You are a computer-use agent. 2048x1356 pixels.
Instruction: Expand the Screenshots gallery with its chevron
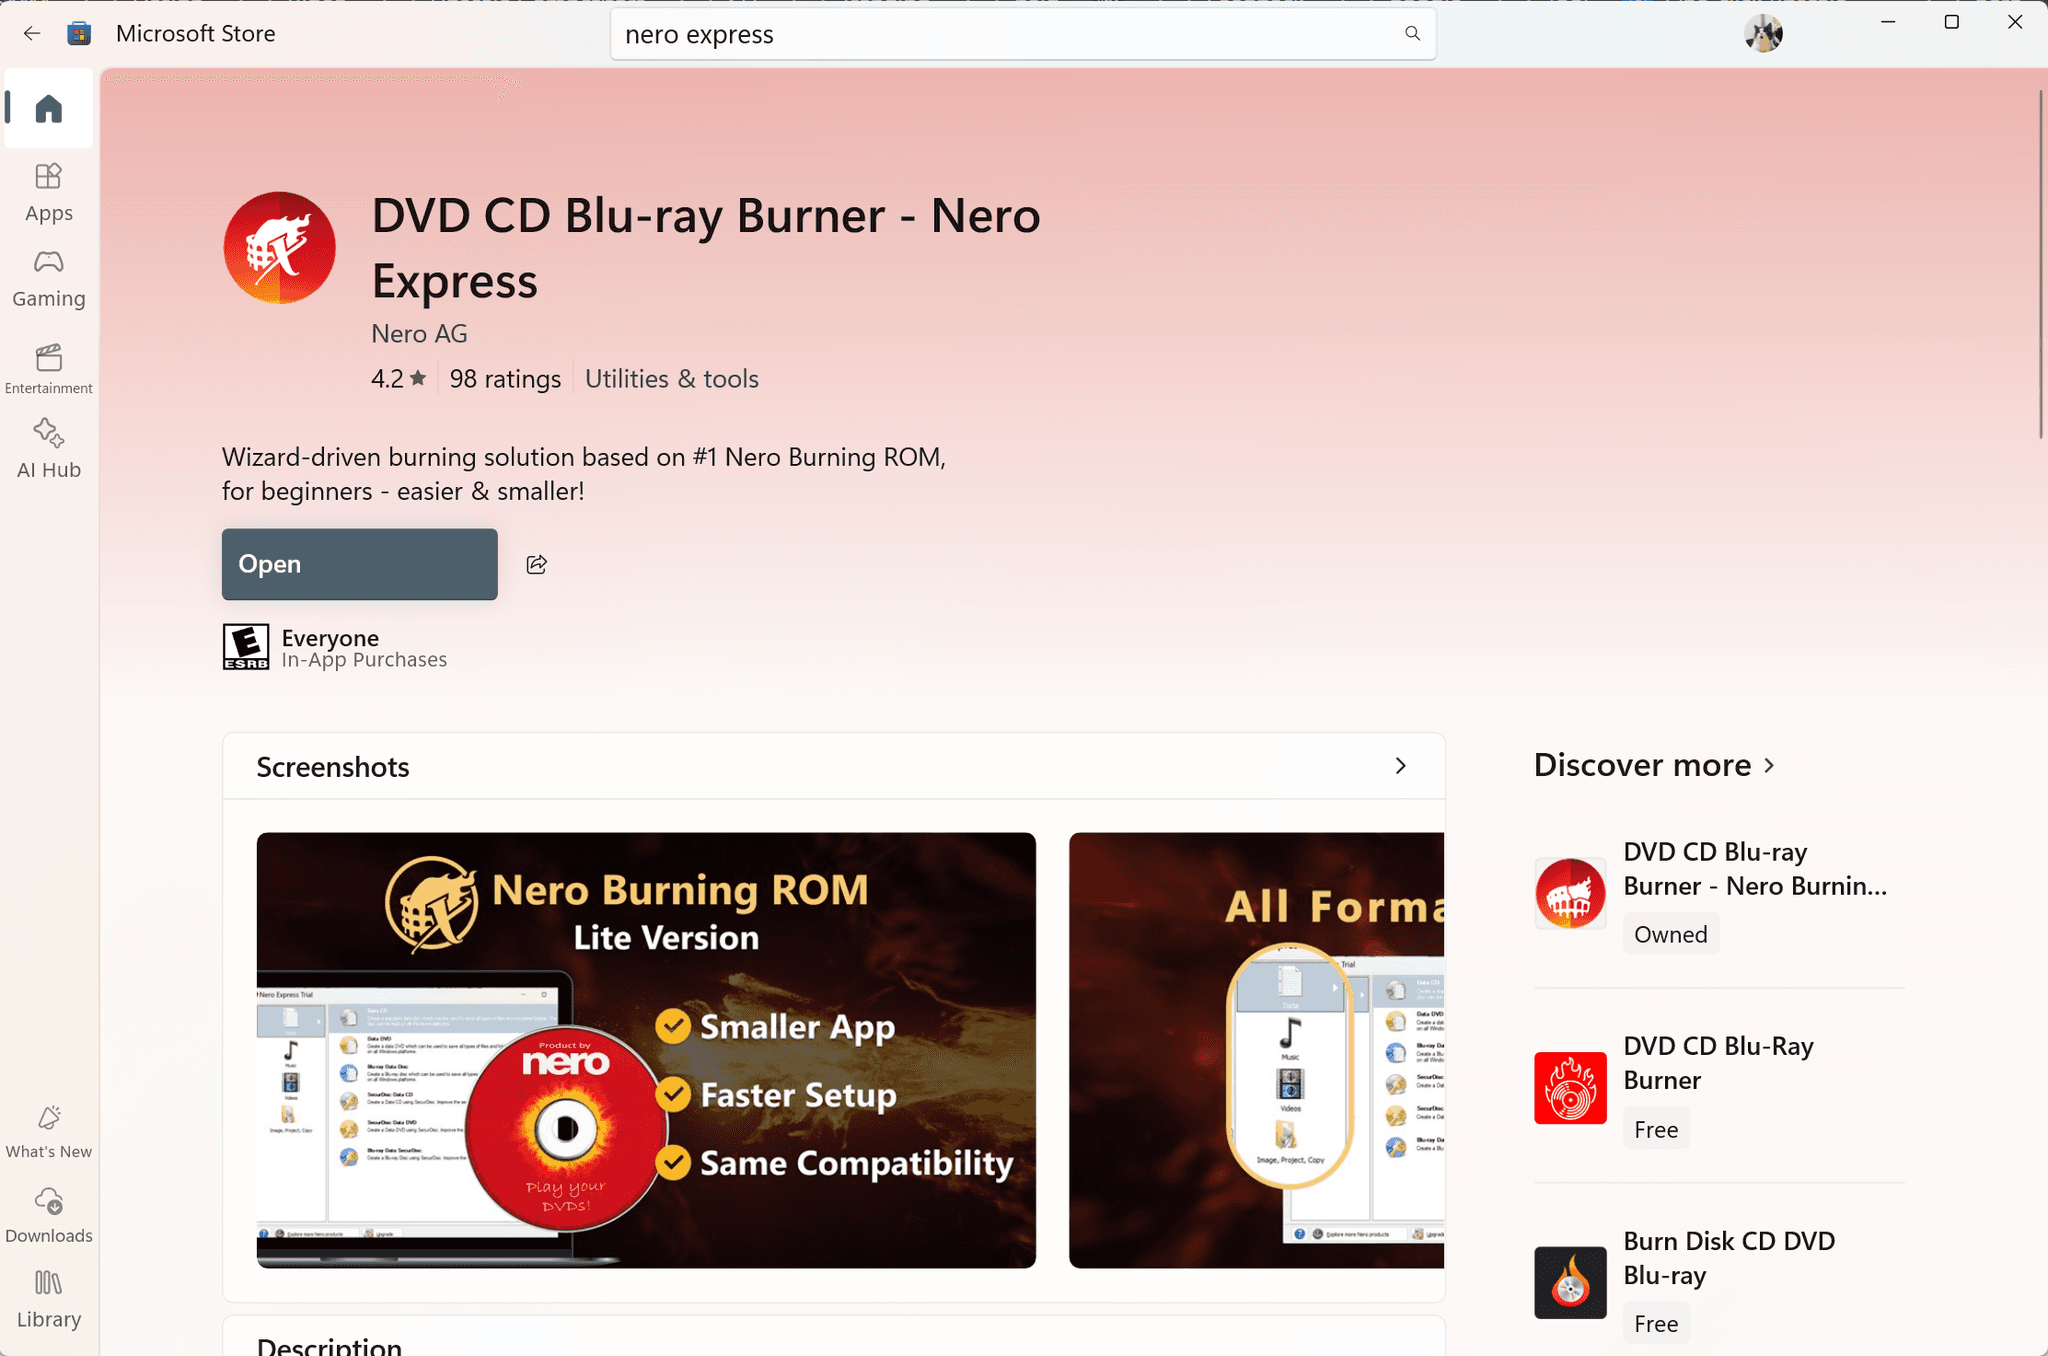point(1400,766)
